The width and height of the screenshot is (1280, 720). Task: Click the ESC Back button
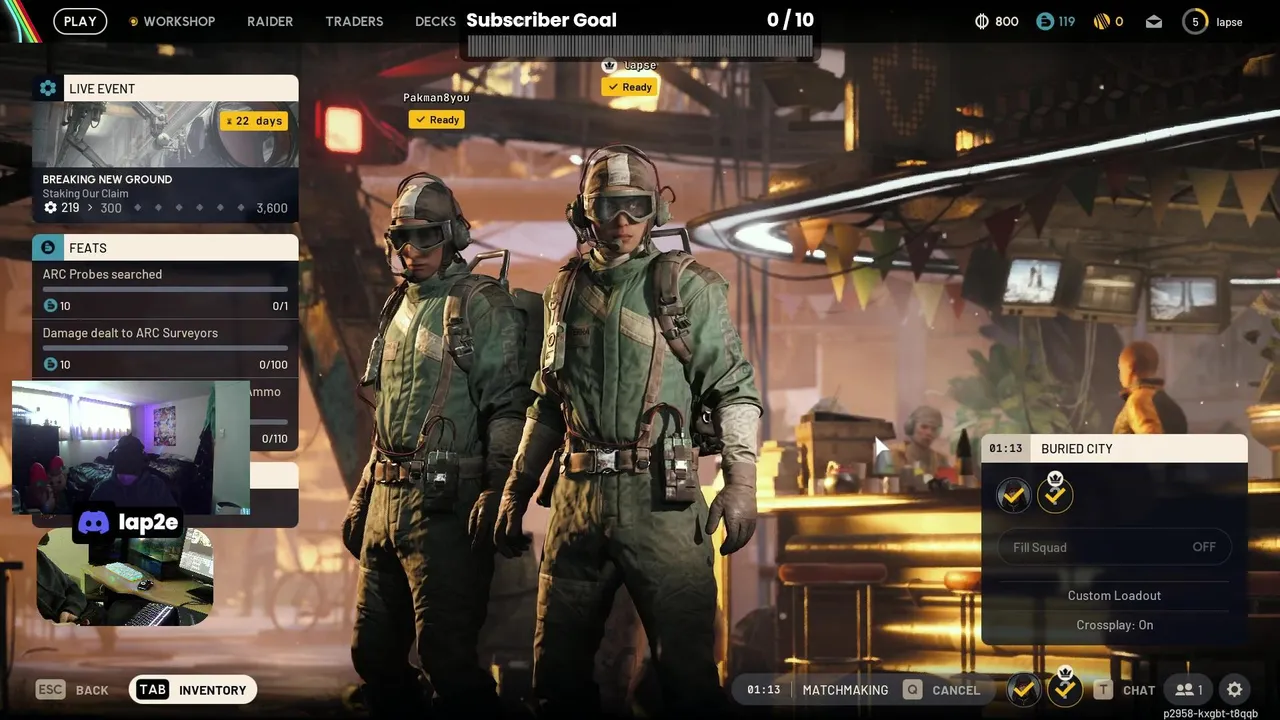(x=72, y=690)
